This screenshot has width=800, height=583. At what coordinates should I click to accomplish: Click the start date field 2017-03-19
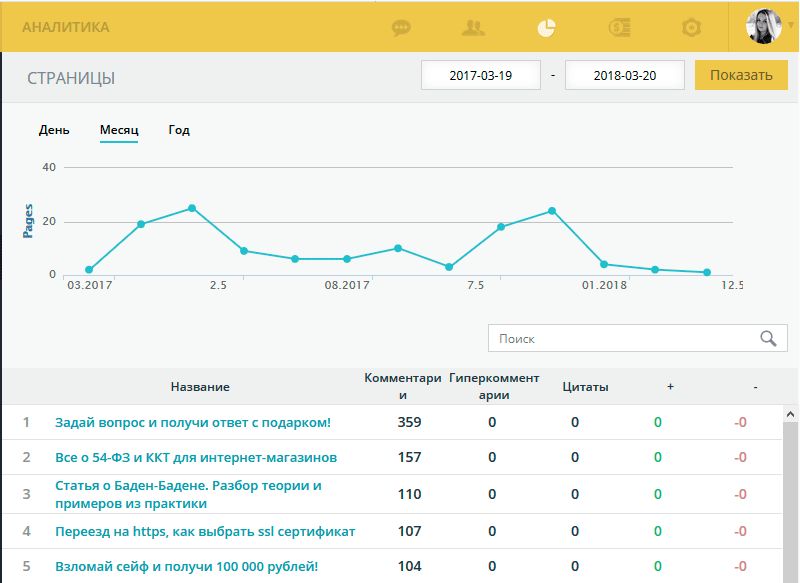pos(481,76)
